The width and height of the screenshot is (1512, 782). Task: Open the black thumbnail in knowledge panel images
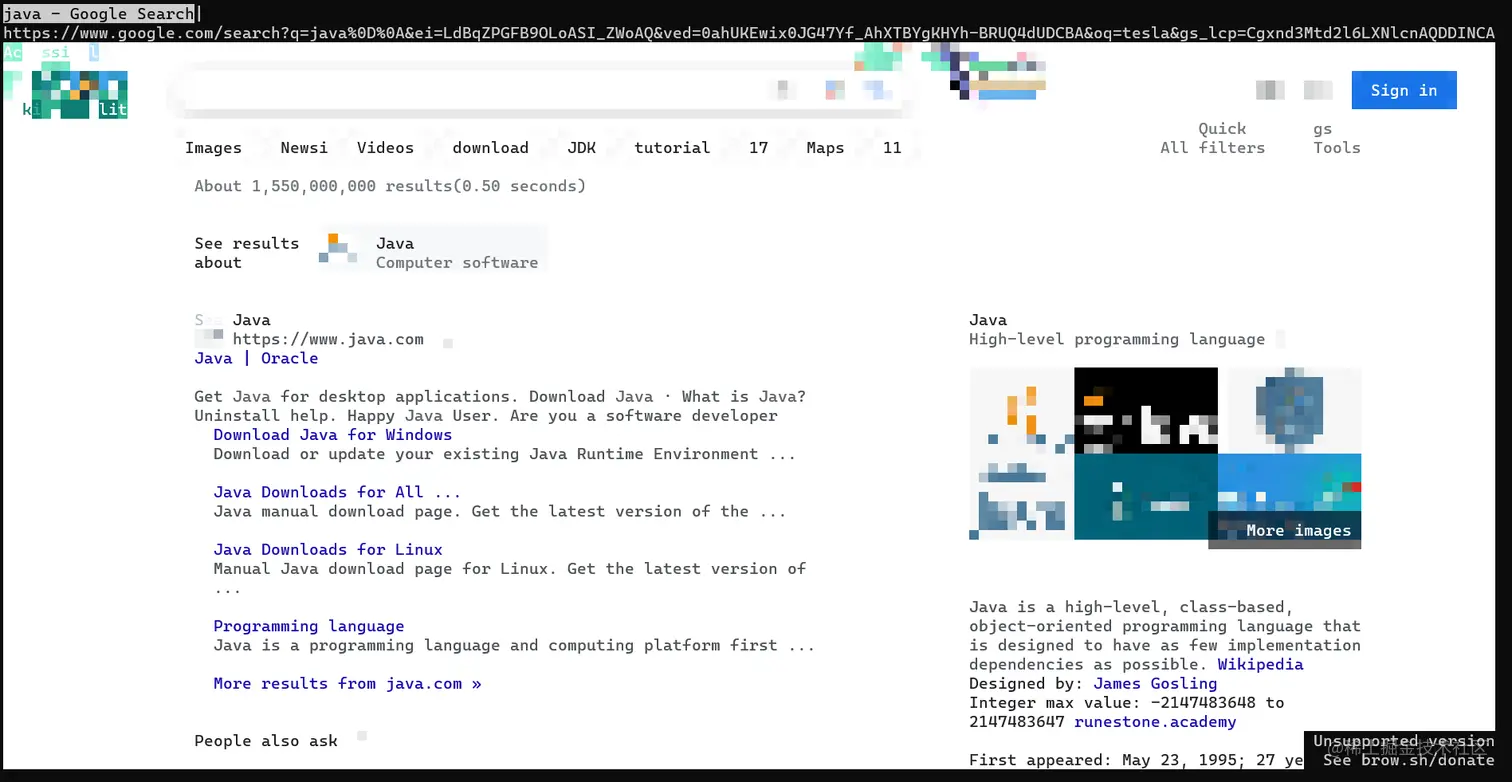pos(1146,411)
